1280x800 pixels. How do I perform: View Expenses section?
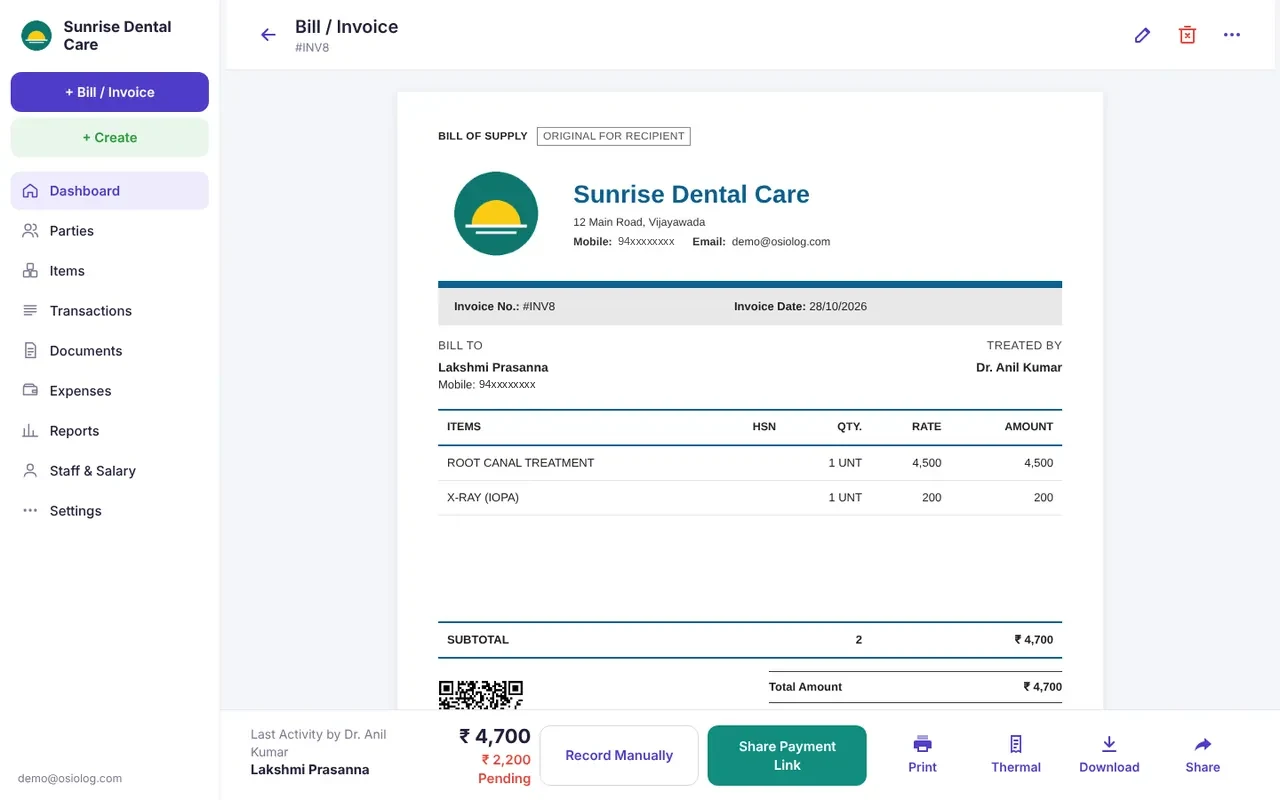point(110,391)
